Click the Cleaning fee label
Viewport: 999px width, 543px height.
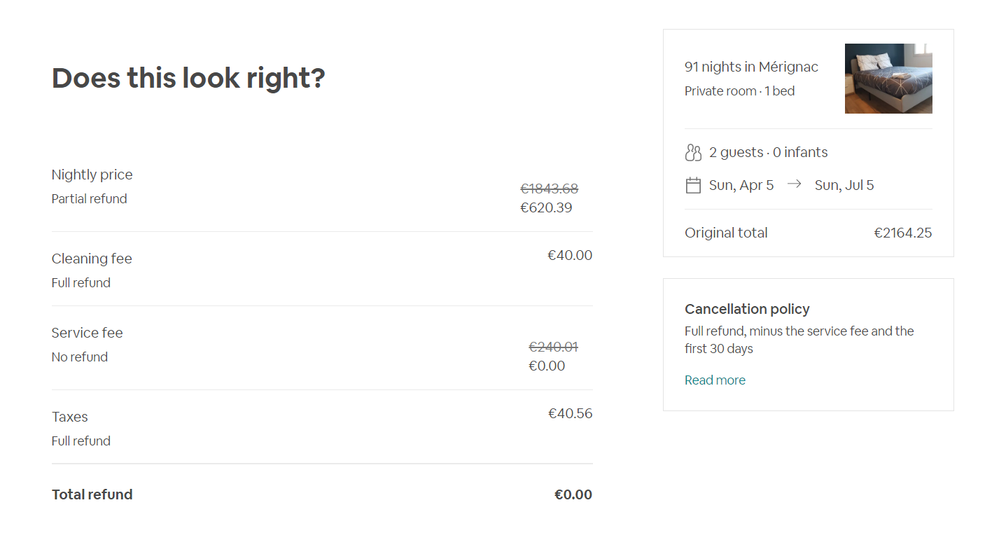coord(92,259)
